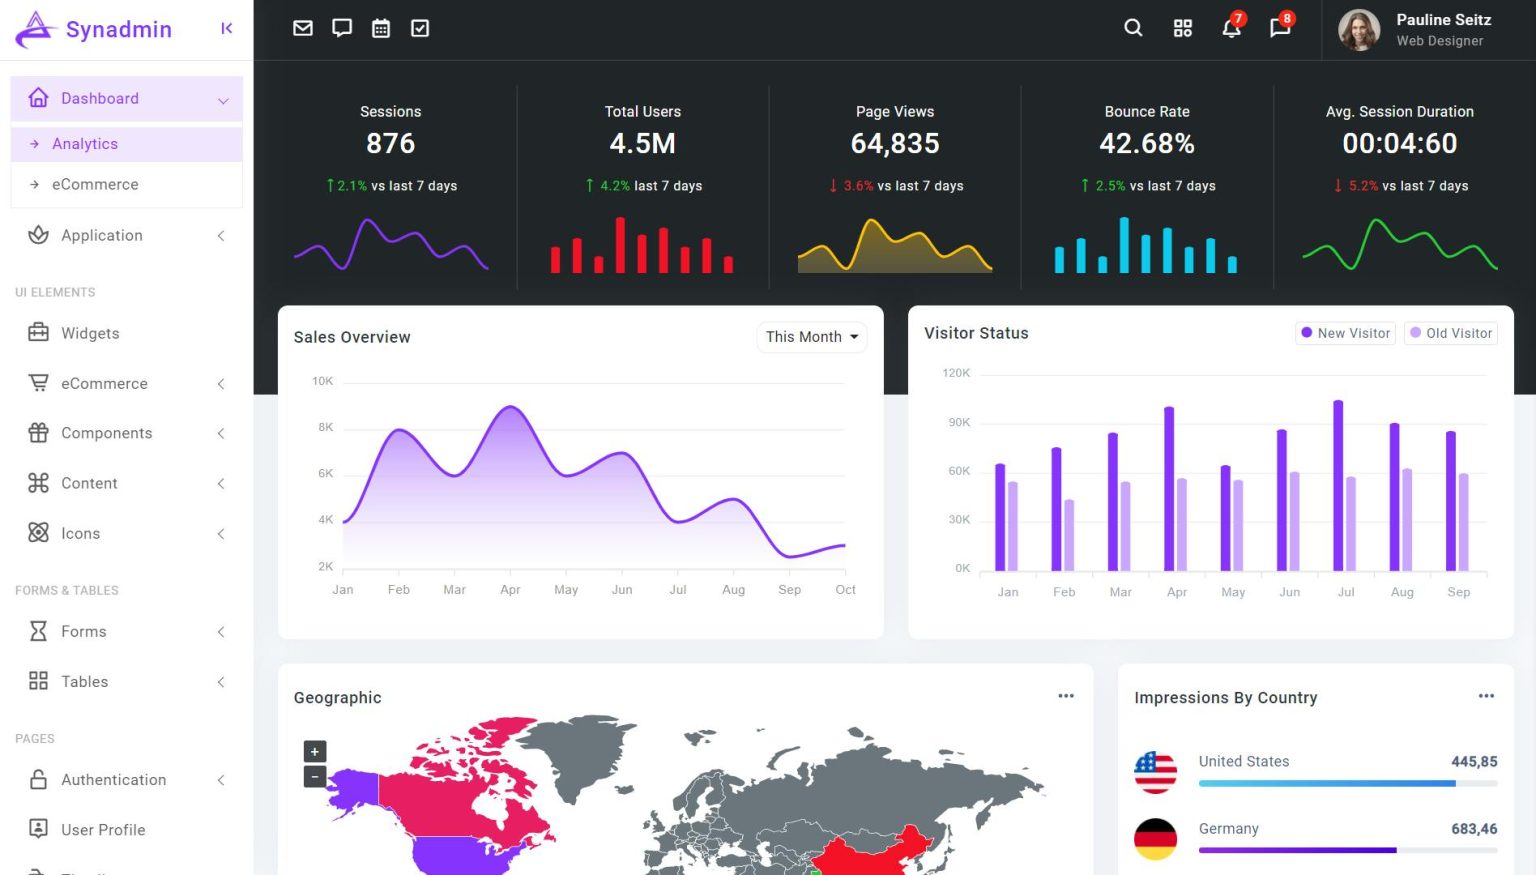
Task: Toggle the New Visitor legend in Visitor Status
Action: pos(1345,333)
